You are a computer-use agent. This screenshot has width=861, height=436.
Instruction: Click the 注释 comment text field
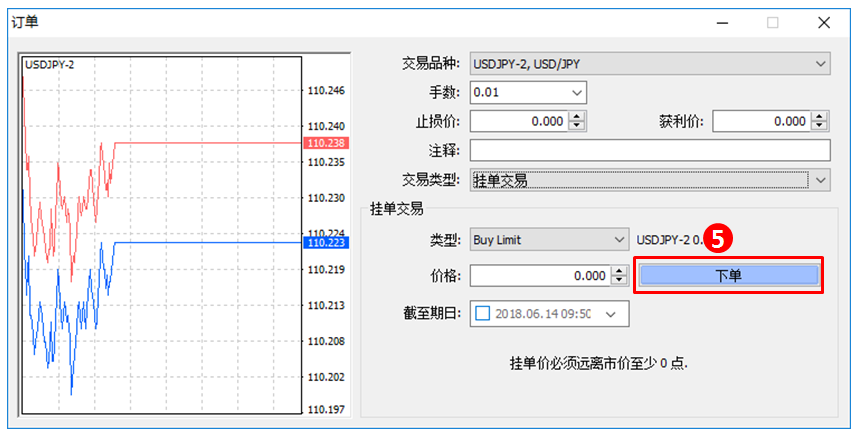pos(649,151)
